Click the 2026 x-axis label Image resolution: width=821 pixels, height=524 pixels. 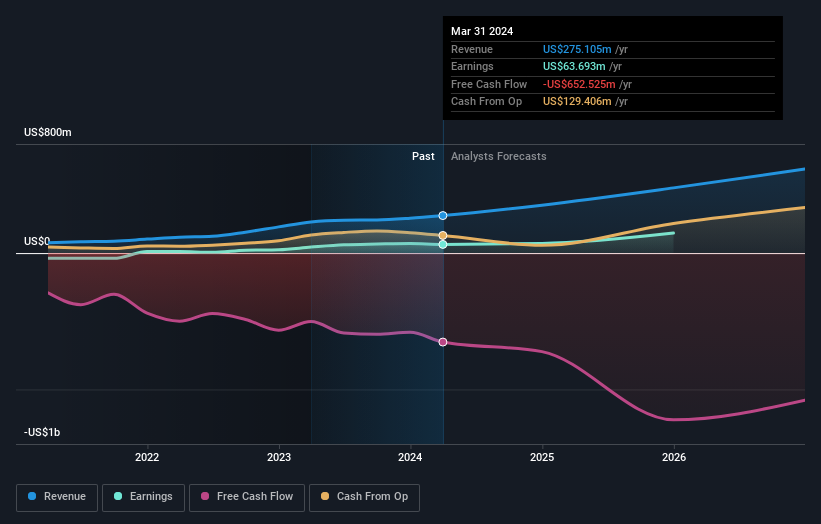[674, 457]
